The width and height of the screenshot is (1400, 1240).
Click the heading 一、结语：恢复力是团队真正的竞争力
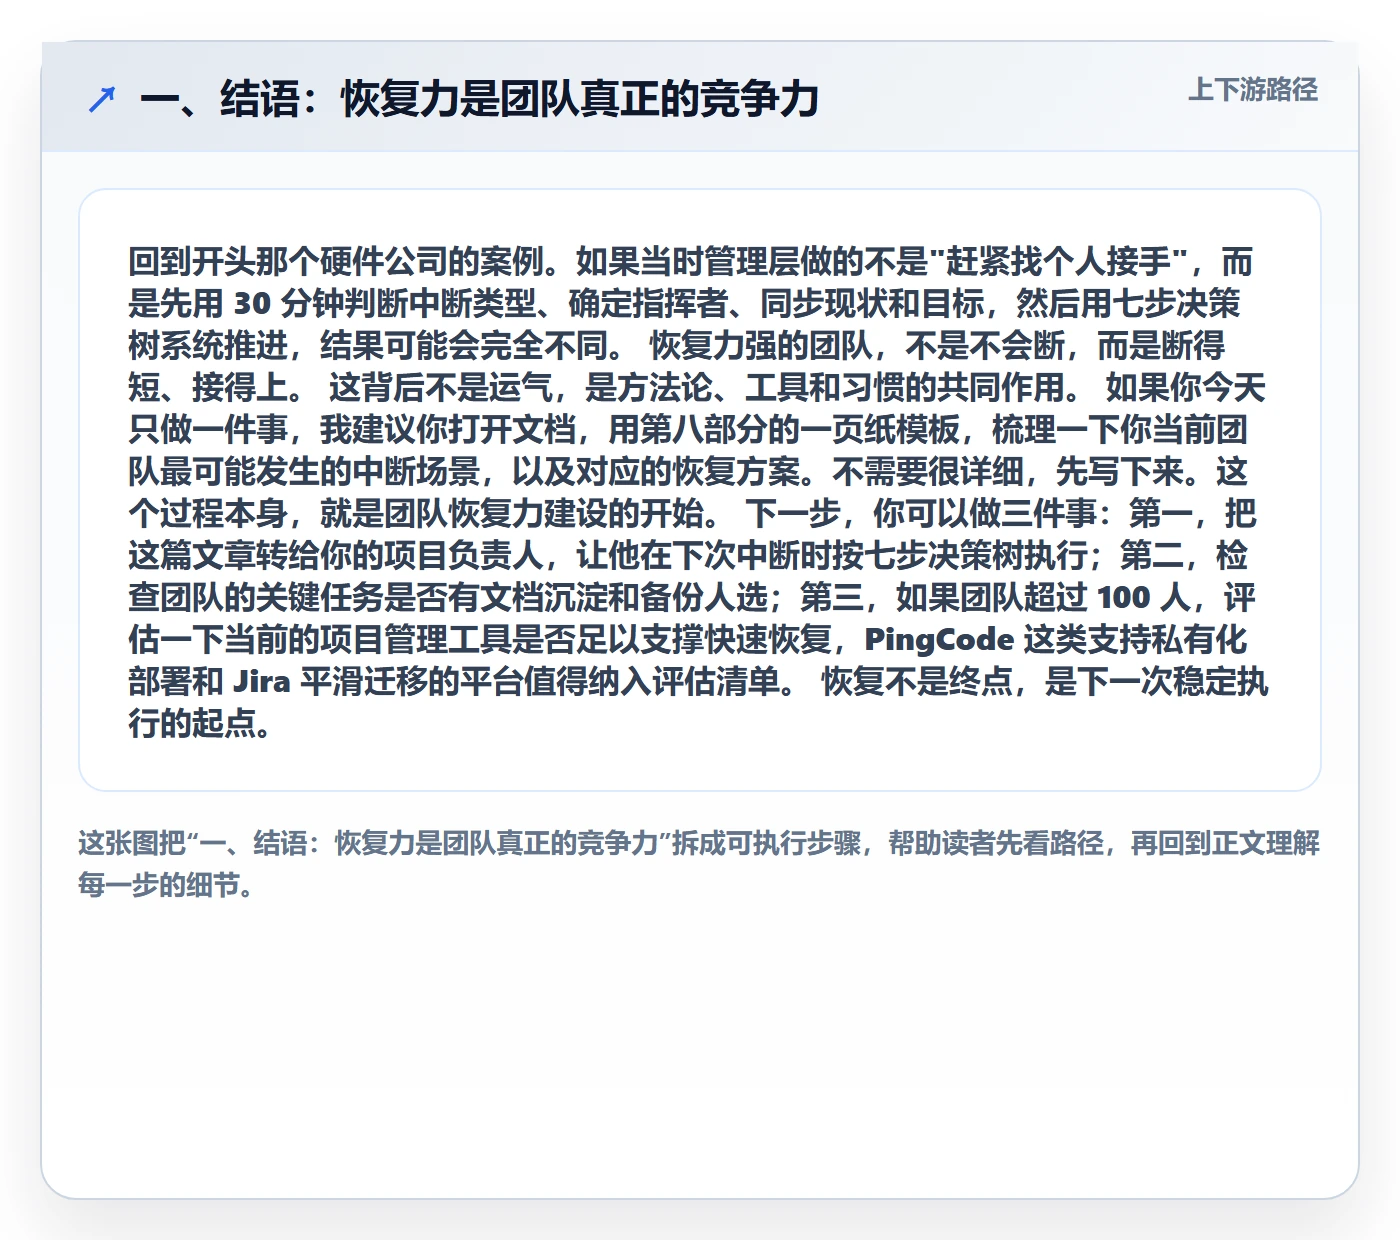pyautogui.click(x=480, y=99)
